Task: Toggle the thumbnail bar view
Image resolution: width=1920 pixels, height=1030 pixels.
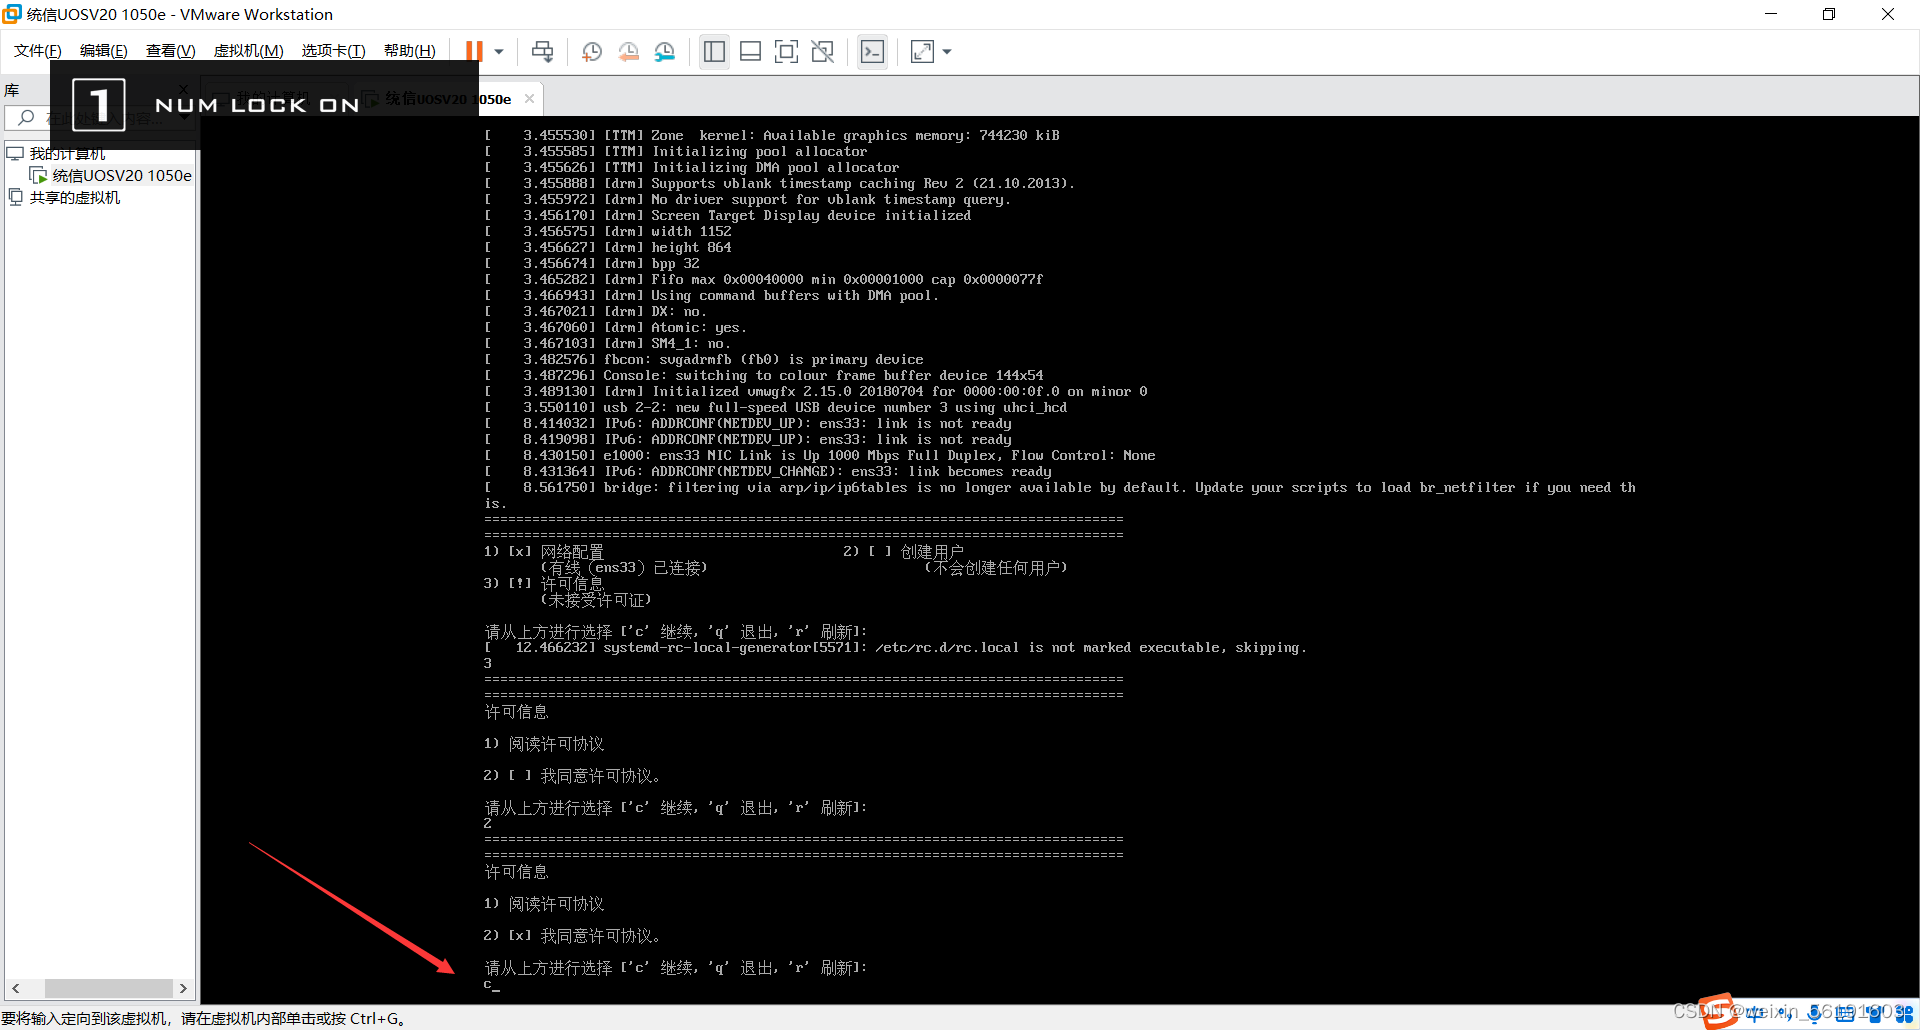Action: (x=750, y=51)
